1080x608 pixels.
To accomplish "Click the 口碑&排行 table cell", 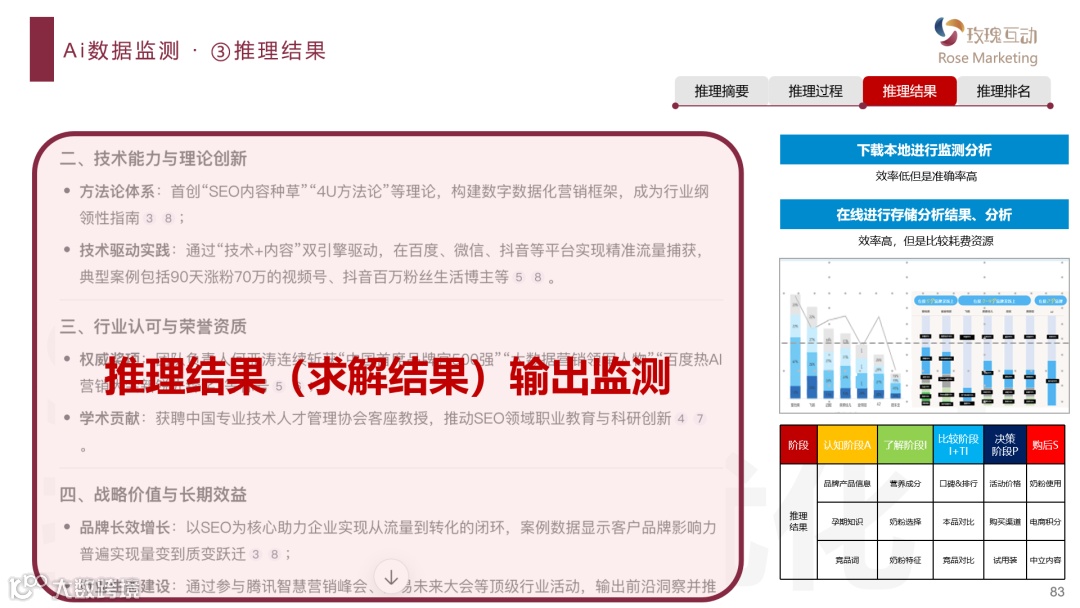I will [x=958, y=483].
